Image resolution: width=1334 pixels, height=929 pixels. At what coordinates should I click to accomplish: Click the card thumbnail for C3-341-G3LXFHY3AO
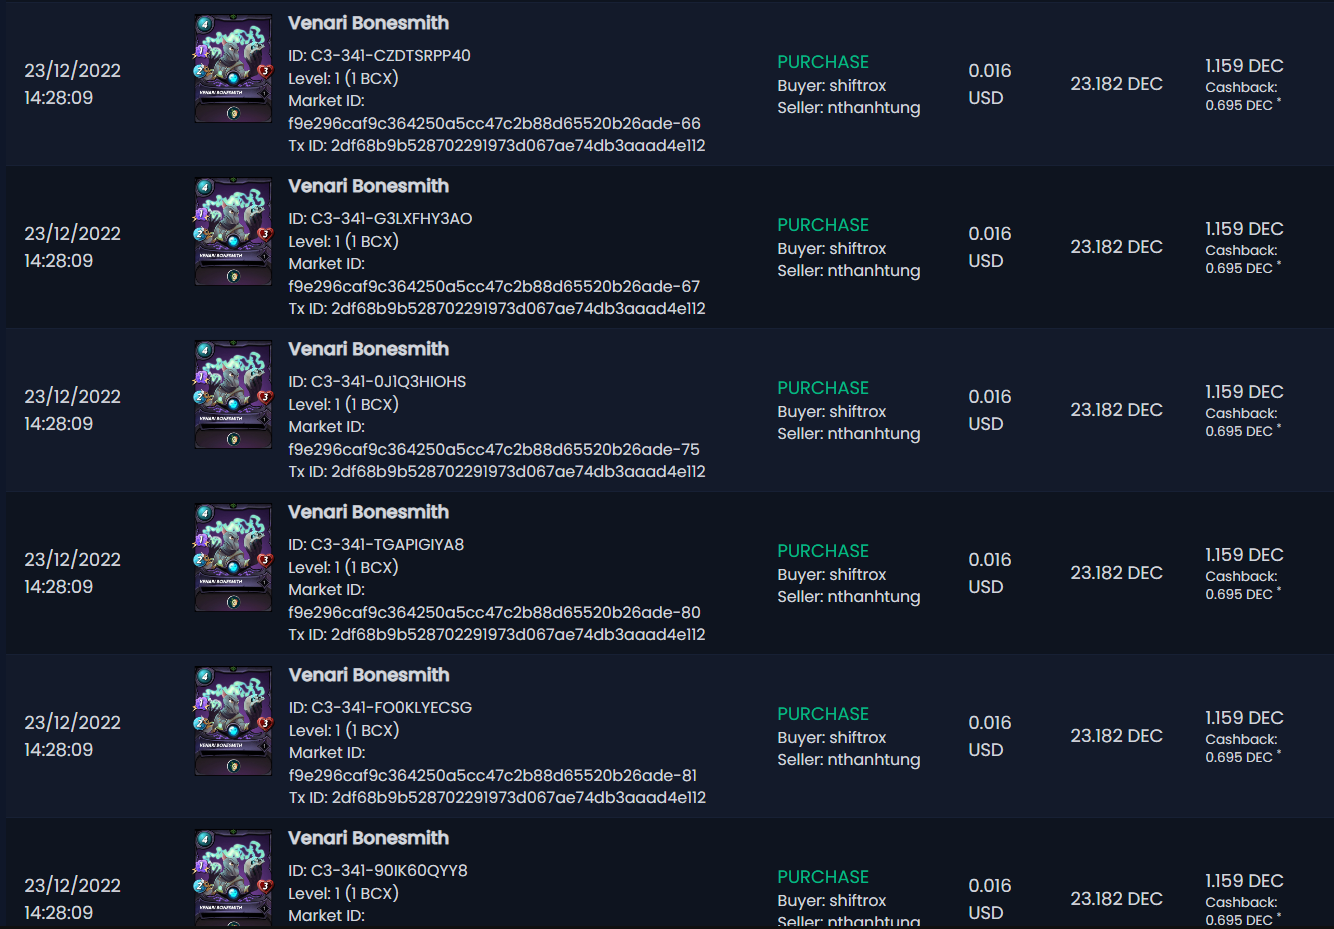[x=233, y=232]
